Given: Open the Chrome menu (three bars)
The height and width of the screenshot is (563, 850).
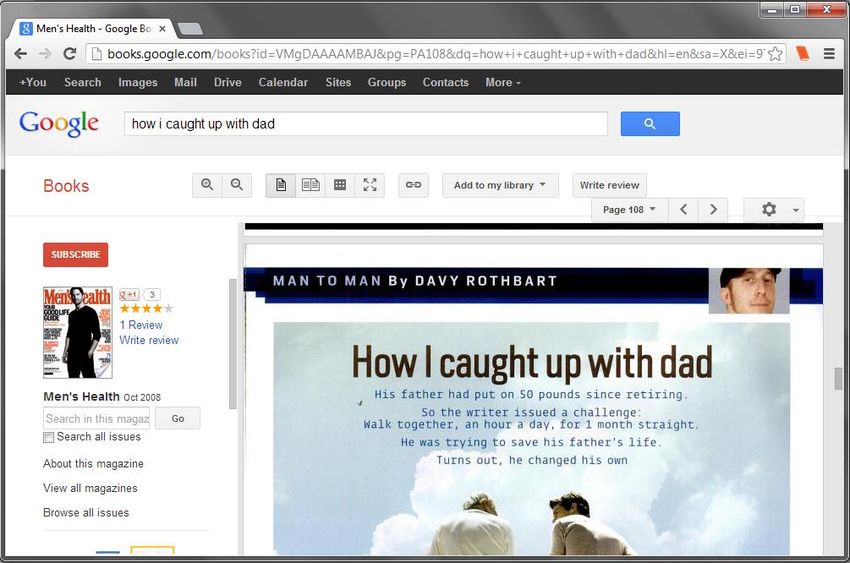Looking at the screenshot, I should coord(829,54).
